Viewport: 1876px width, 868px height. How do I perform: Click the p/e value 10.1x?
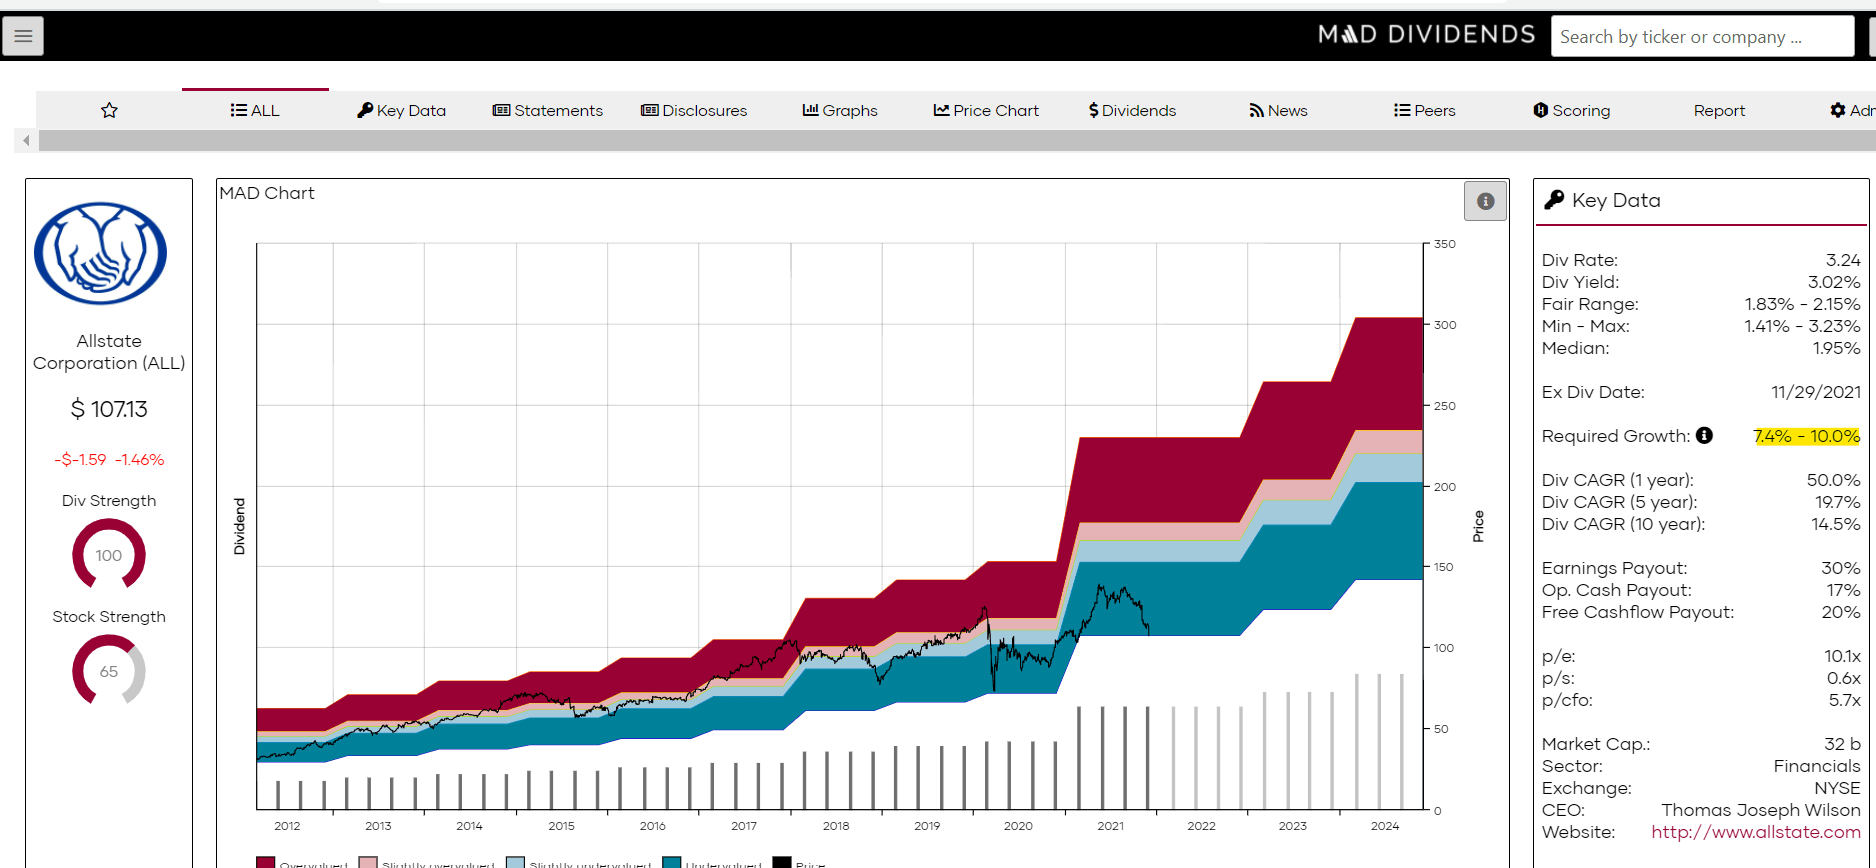click(1842, 656)
